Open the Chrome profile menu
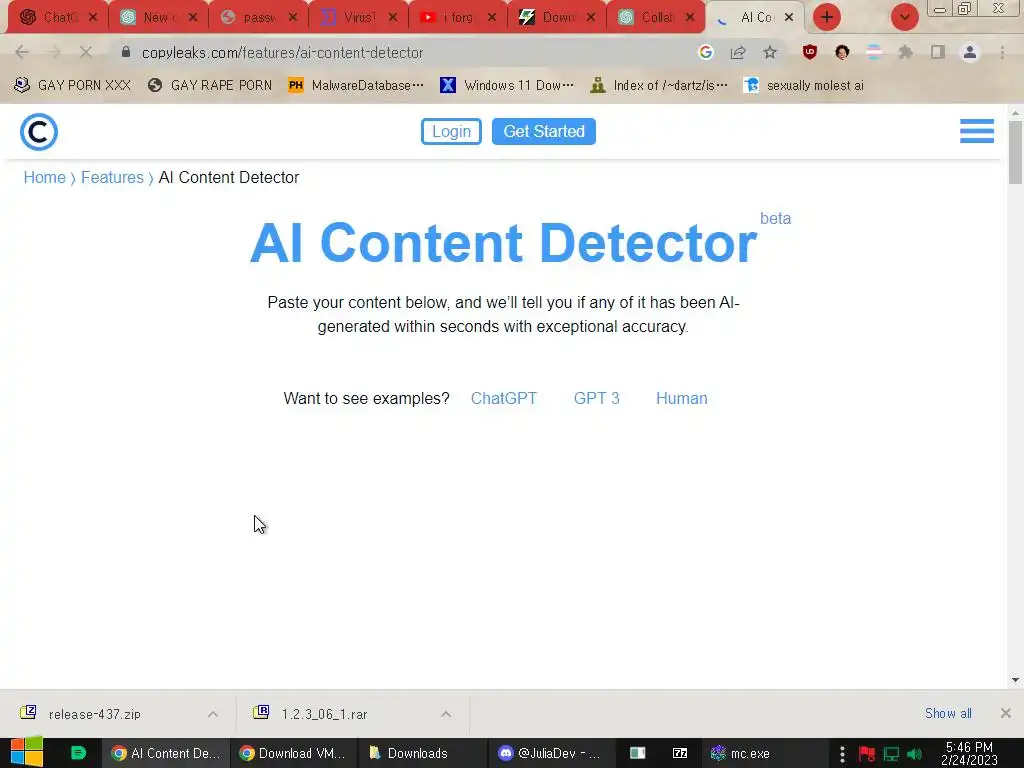The width and height of the screenshot is (1024, 768). pos(970,52)
